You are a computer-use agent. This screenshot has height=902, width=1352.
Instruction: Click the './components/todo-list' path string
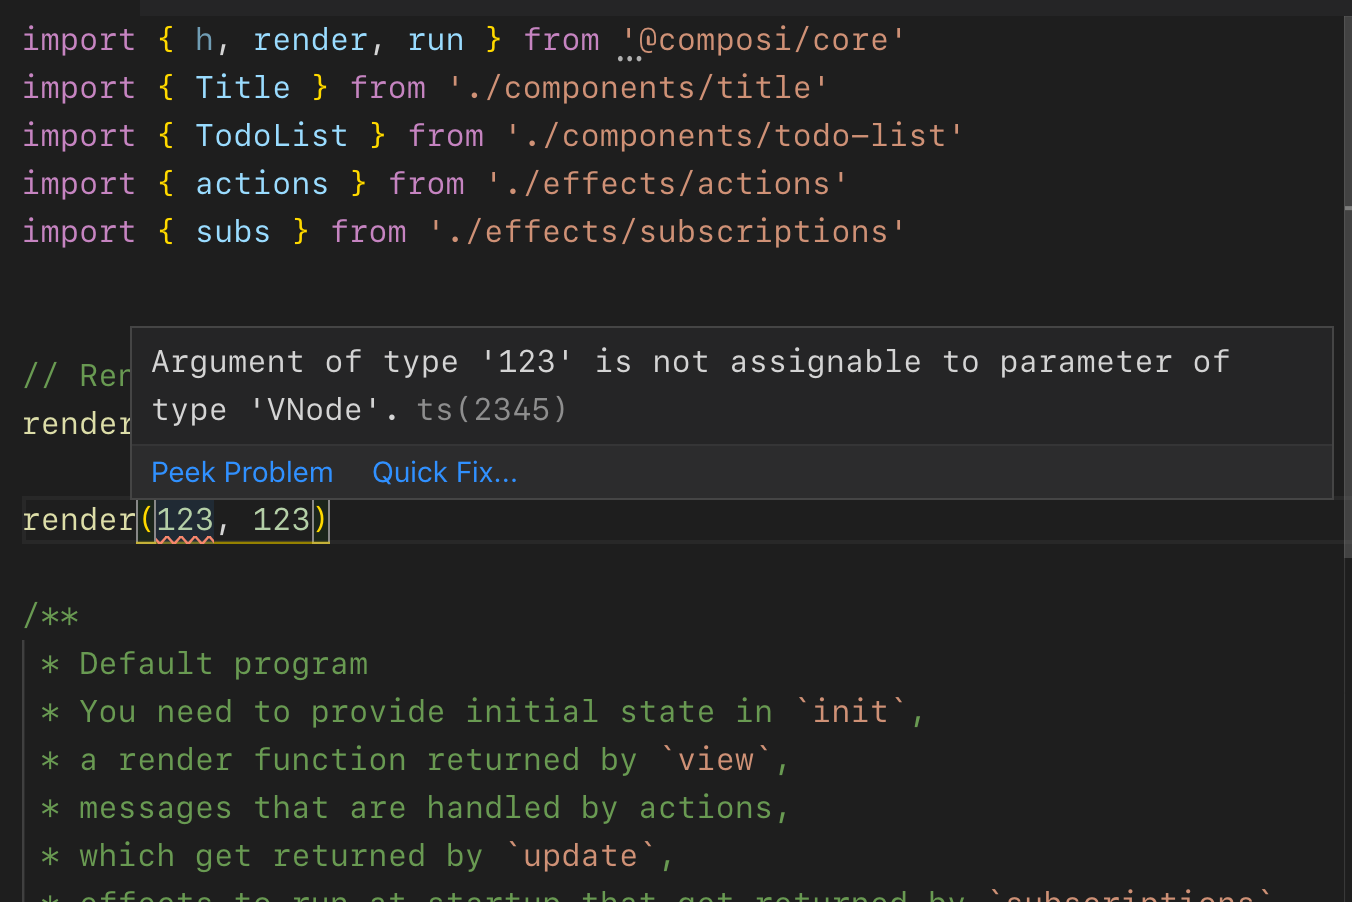(734, 136)
